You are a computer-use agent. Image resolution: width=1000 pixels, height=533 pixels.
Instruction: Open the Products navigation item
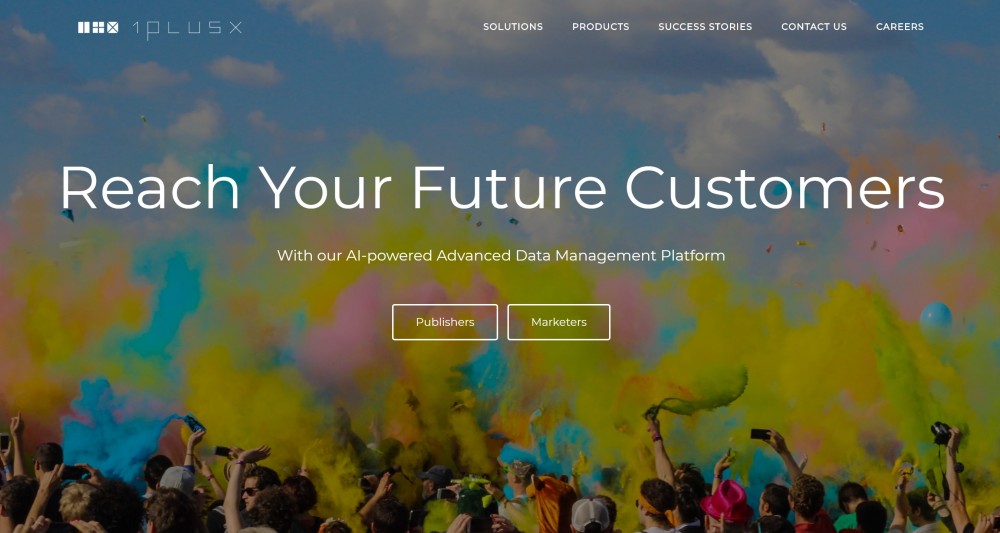[600, 27]
